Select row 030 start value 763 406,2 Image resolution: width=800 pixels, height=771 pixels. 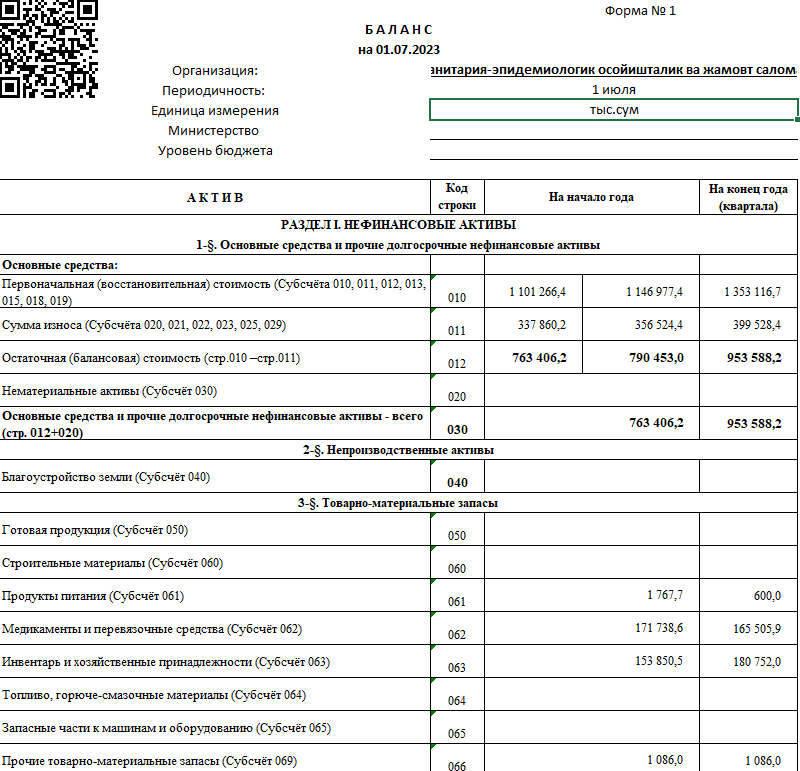591,423
